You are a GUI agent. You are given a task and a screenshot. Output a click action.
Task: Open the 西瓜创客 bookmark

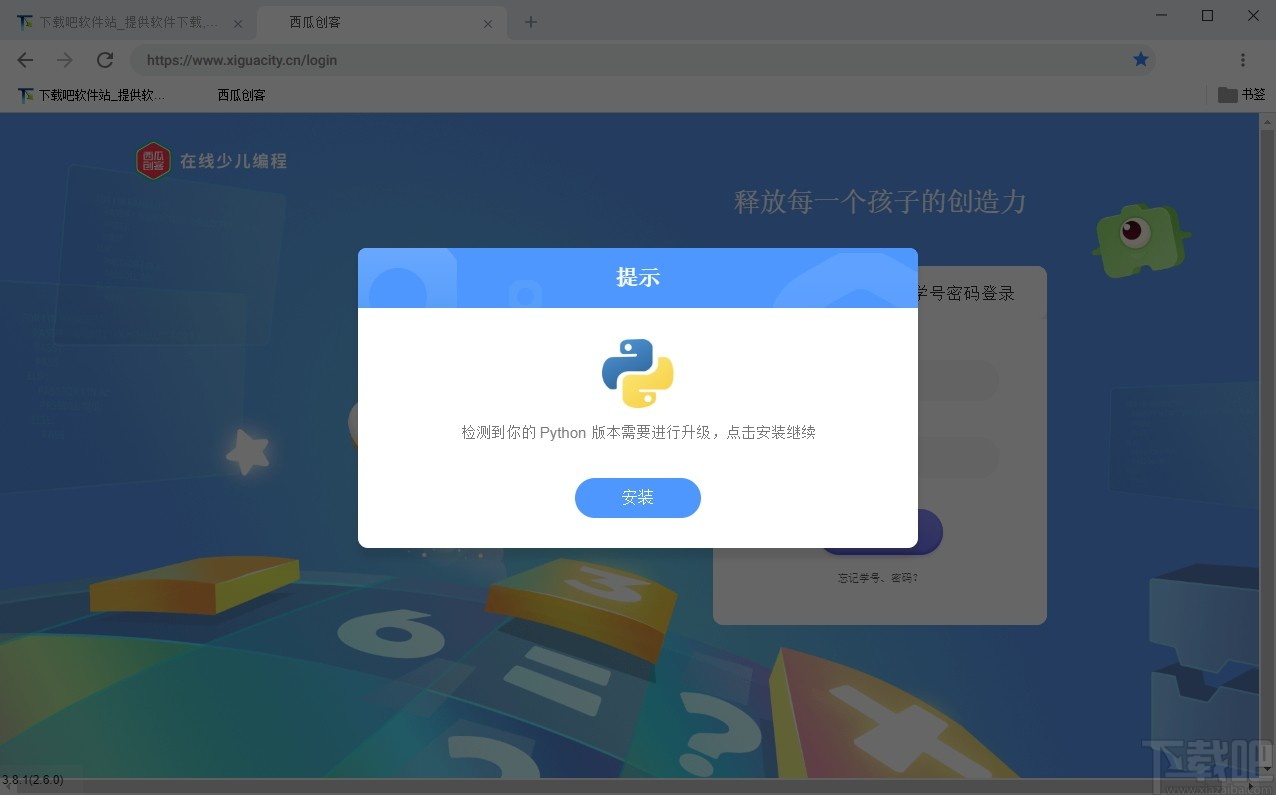[240, 94]
